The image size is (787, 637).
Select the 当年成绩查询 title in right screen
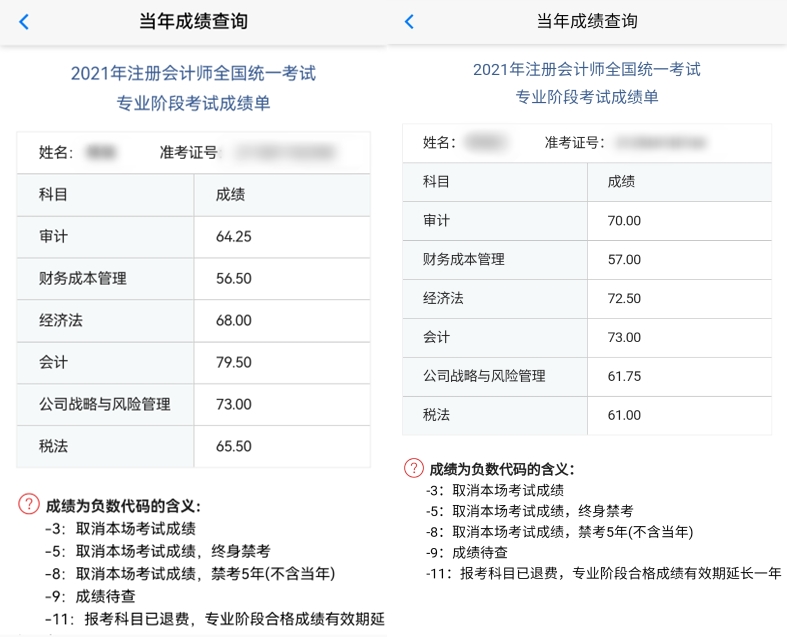point(587,21)
